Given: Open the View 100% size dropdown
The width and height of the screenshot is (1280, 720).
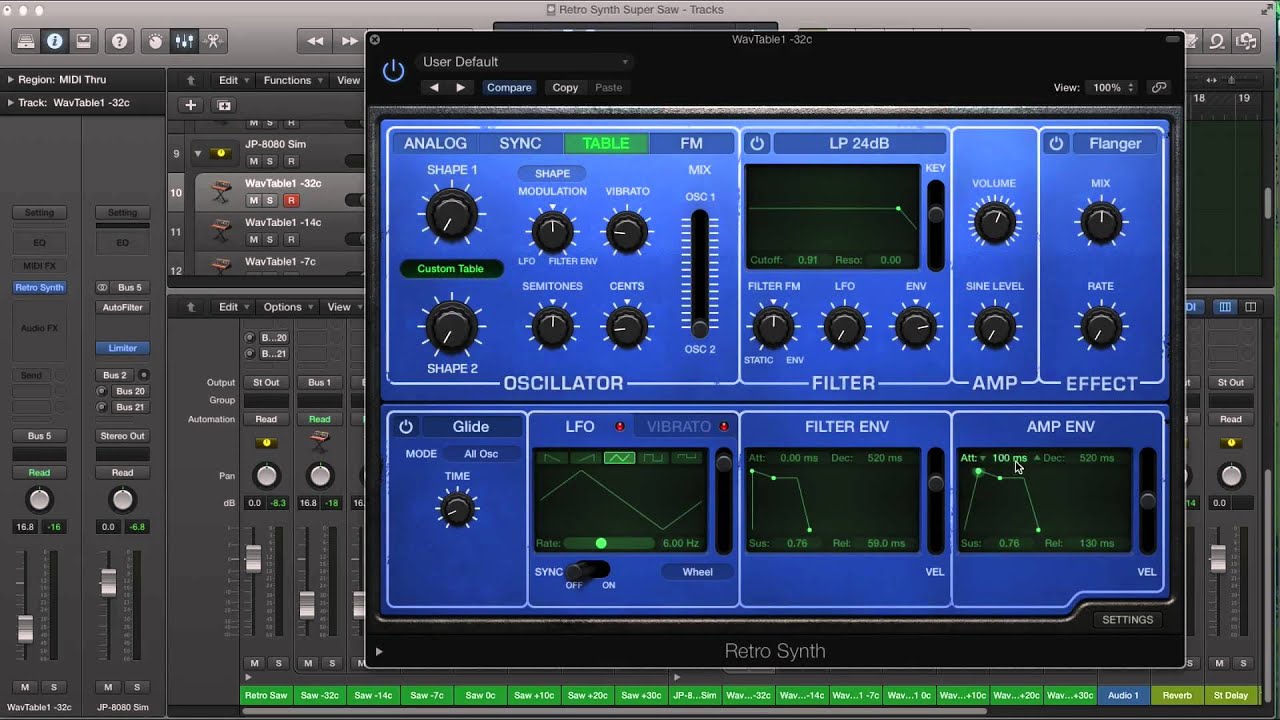Looking at the screenshot, I should [x=1112, y=87].
